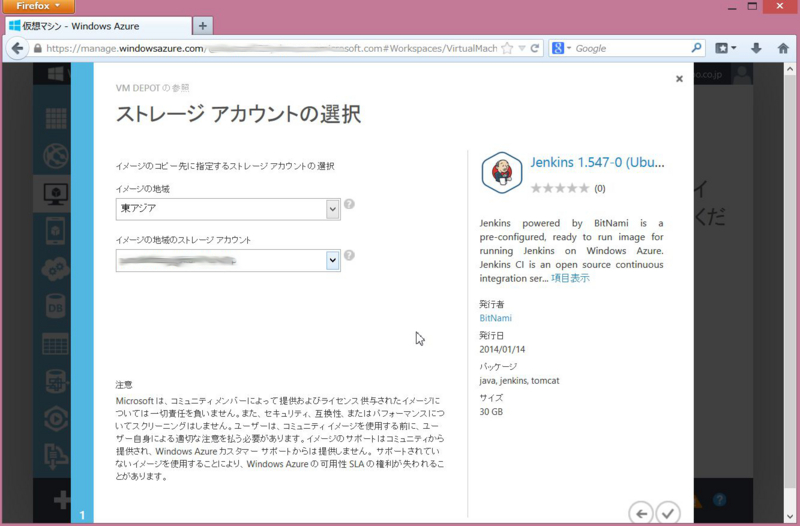
Task: Reload the page
Action: coord(535,48)
